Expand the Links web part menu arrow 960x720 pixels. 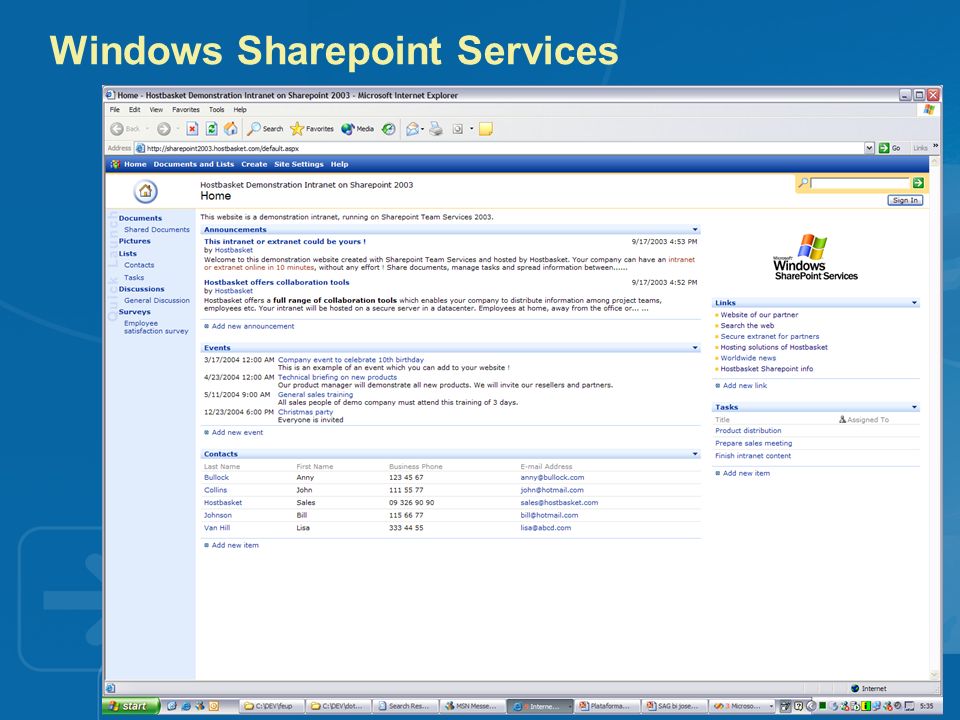tap(914, 303)
